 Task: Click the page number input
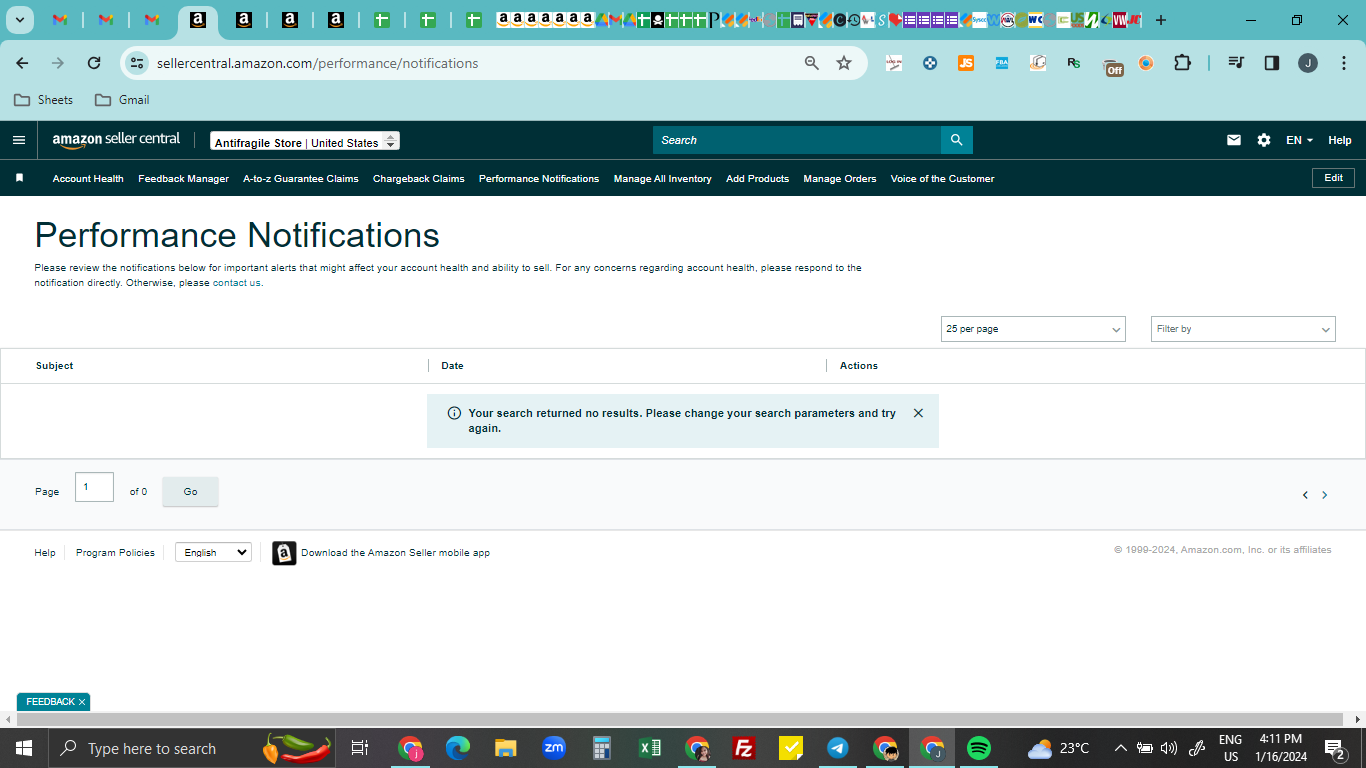point(94,487)
